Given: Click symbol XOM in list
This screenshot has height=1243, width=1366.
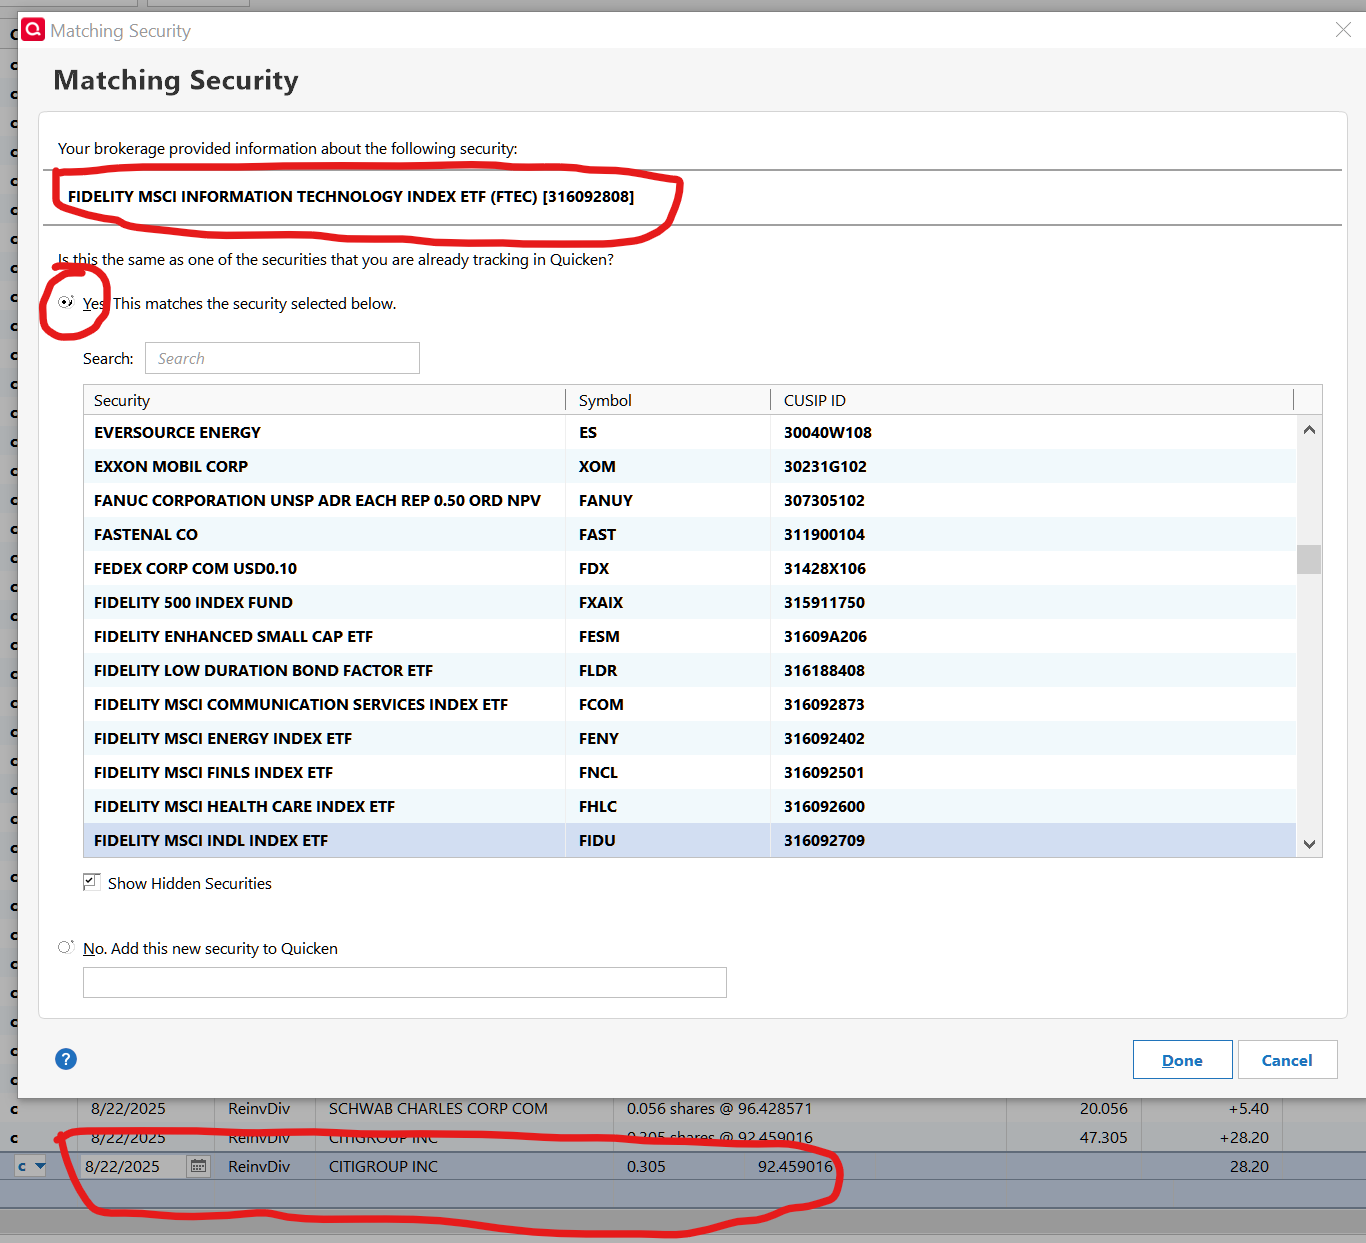Looking at the screenshot, I should (597, 466).
